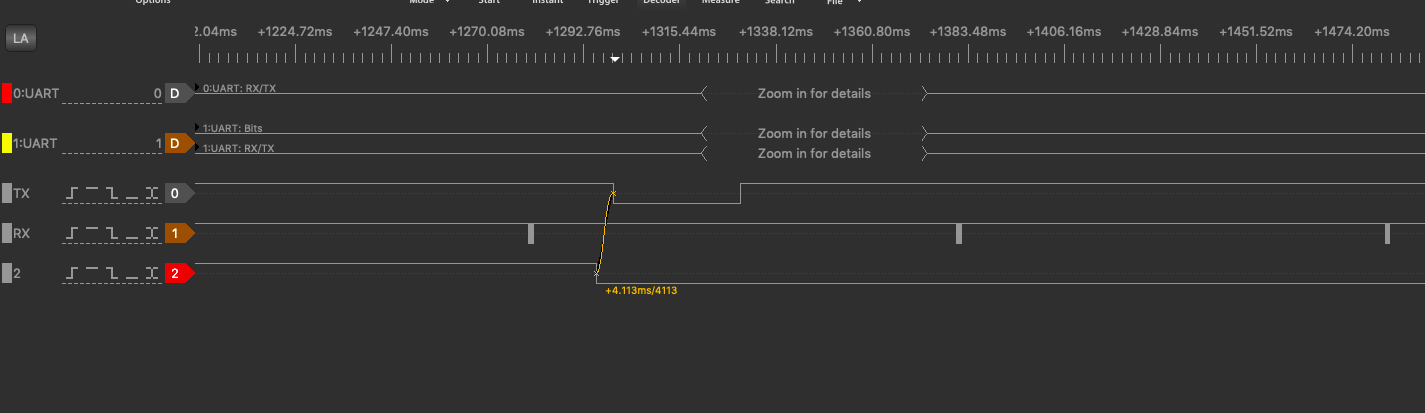
Task: Click the gray 0 index badge for TX
Action: pos(178,193)
